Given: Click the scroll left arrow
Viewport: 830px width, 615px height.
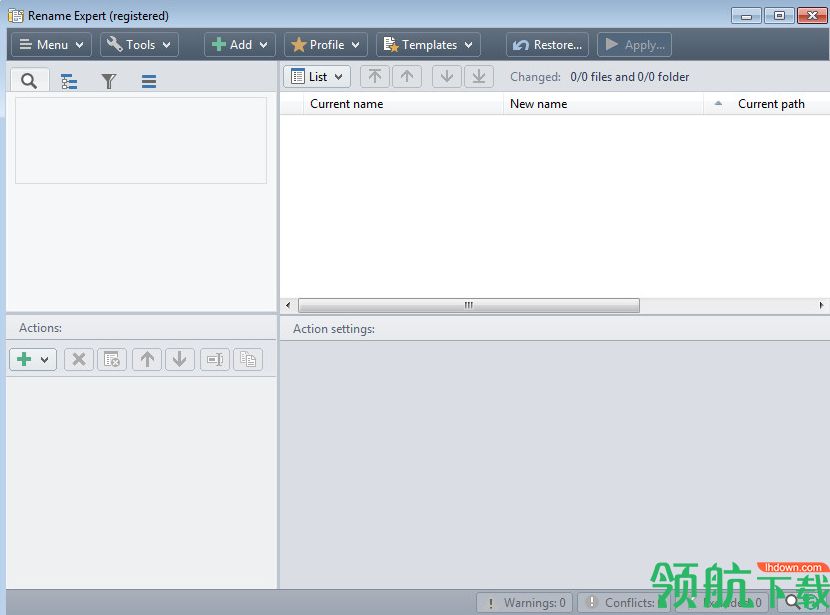Looking at the screenshot, I should coord(288,305).
